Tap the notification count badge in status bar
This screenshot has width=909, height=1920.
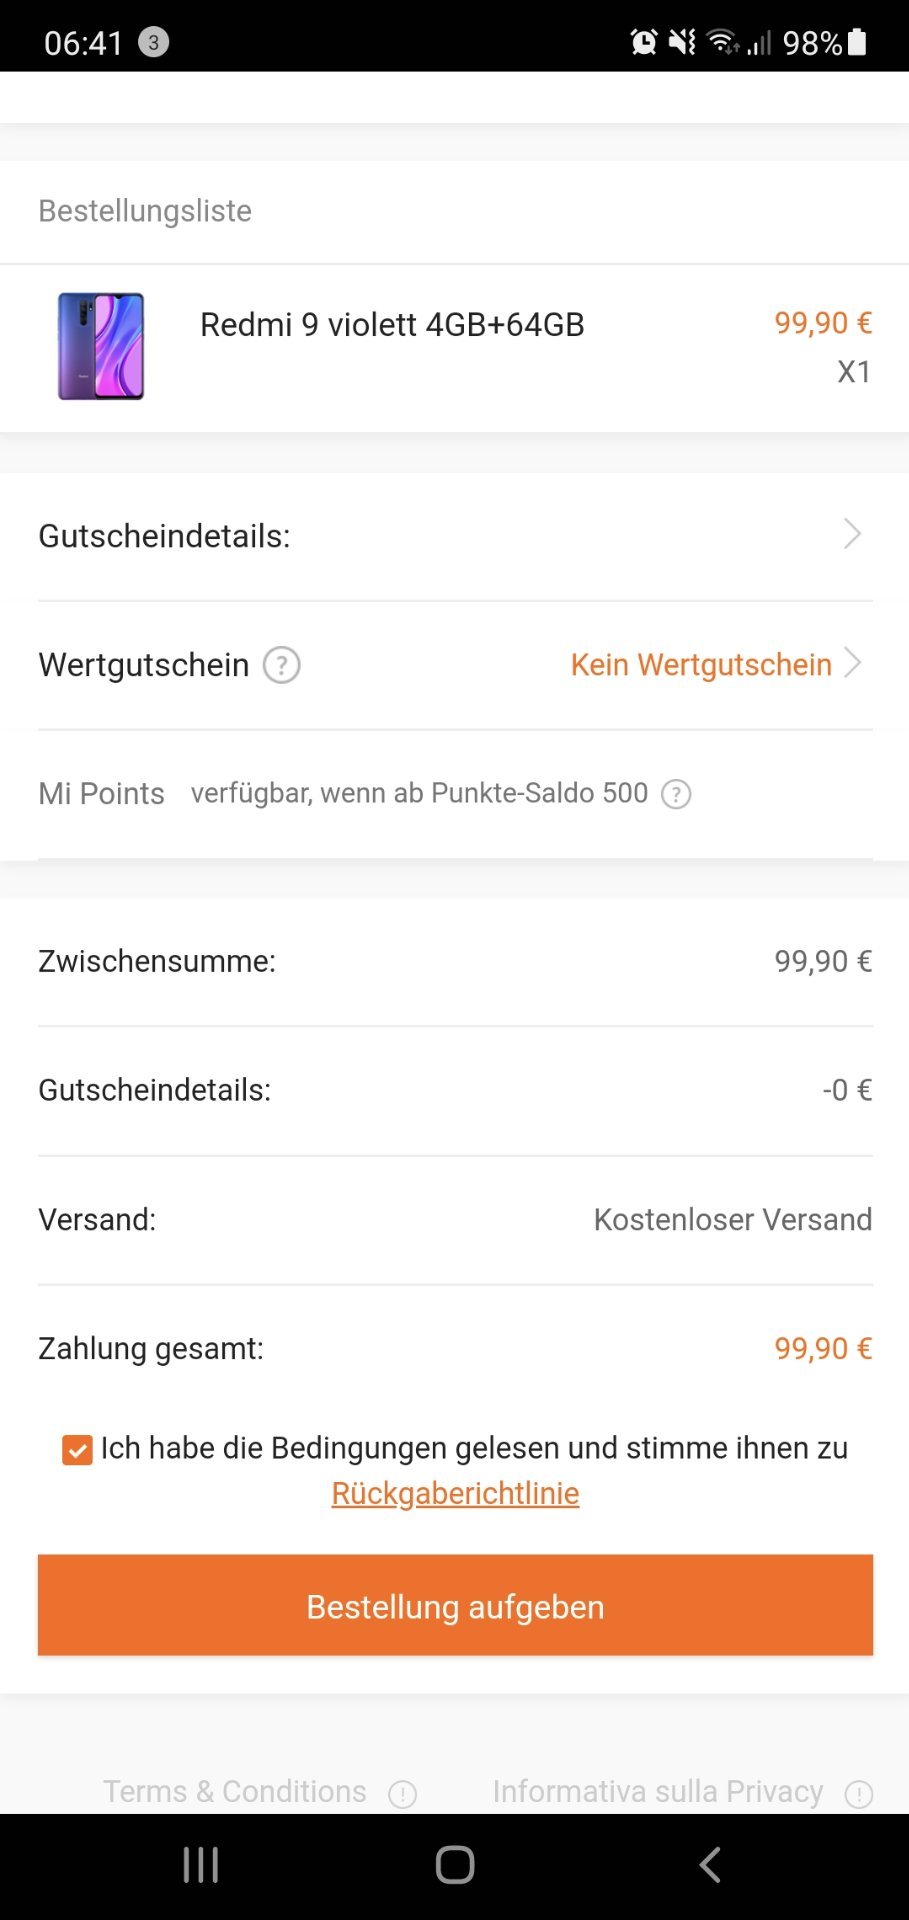tap(153, 42)
